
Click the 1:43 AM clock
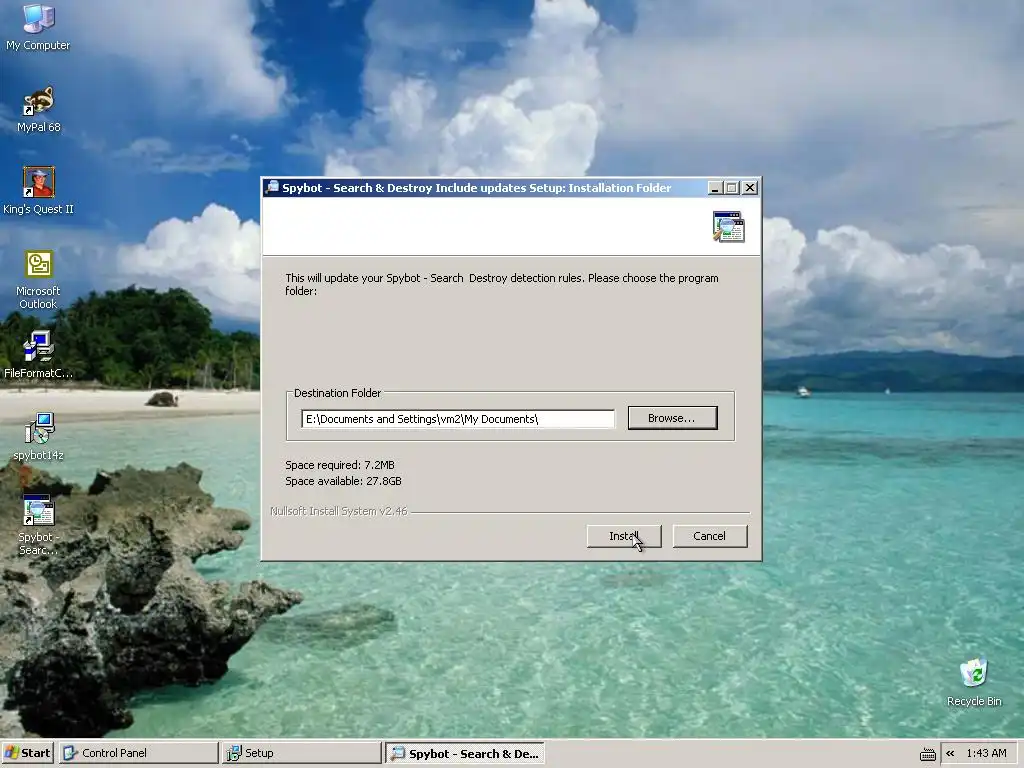[x=985, y=753]
